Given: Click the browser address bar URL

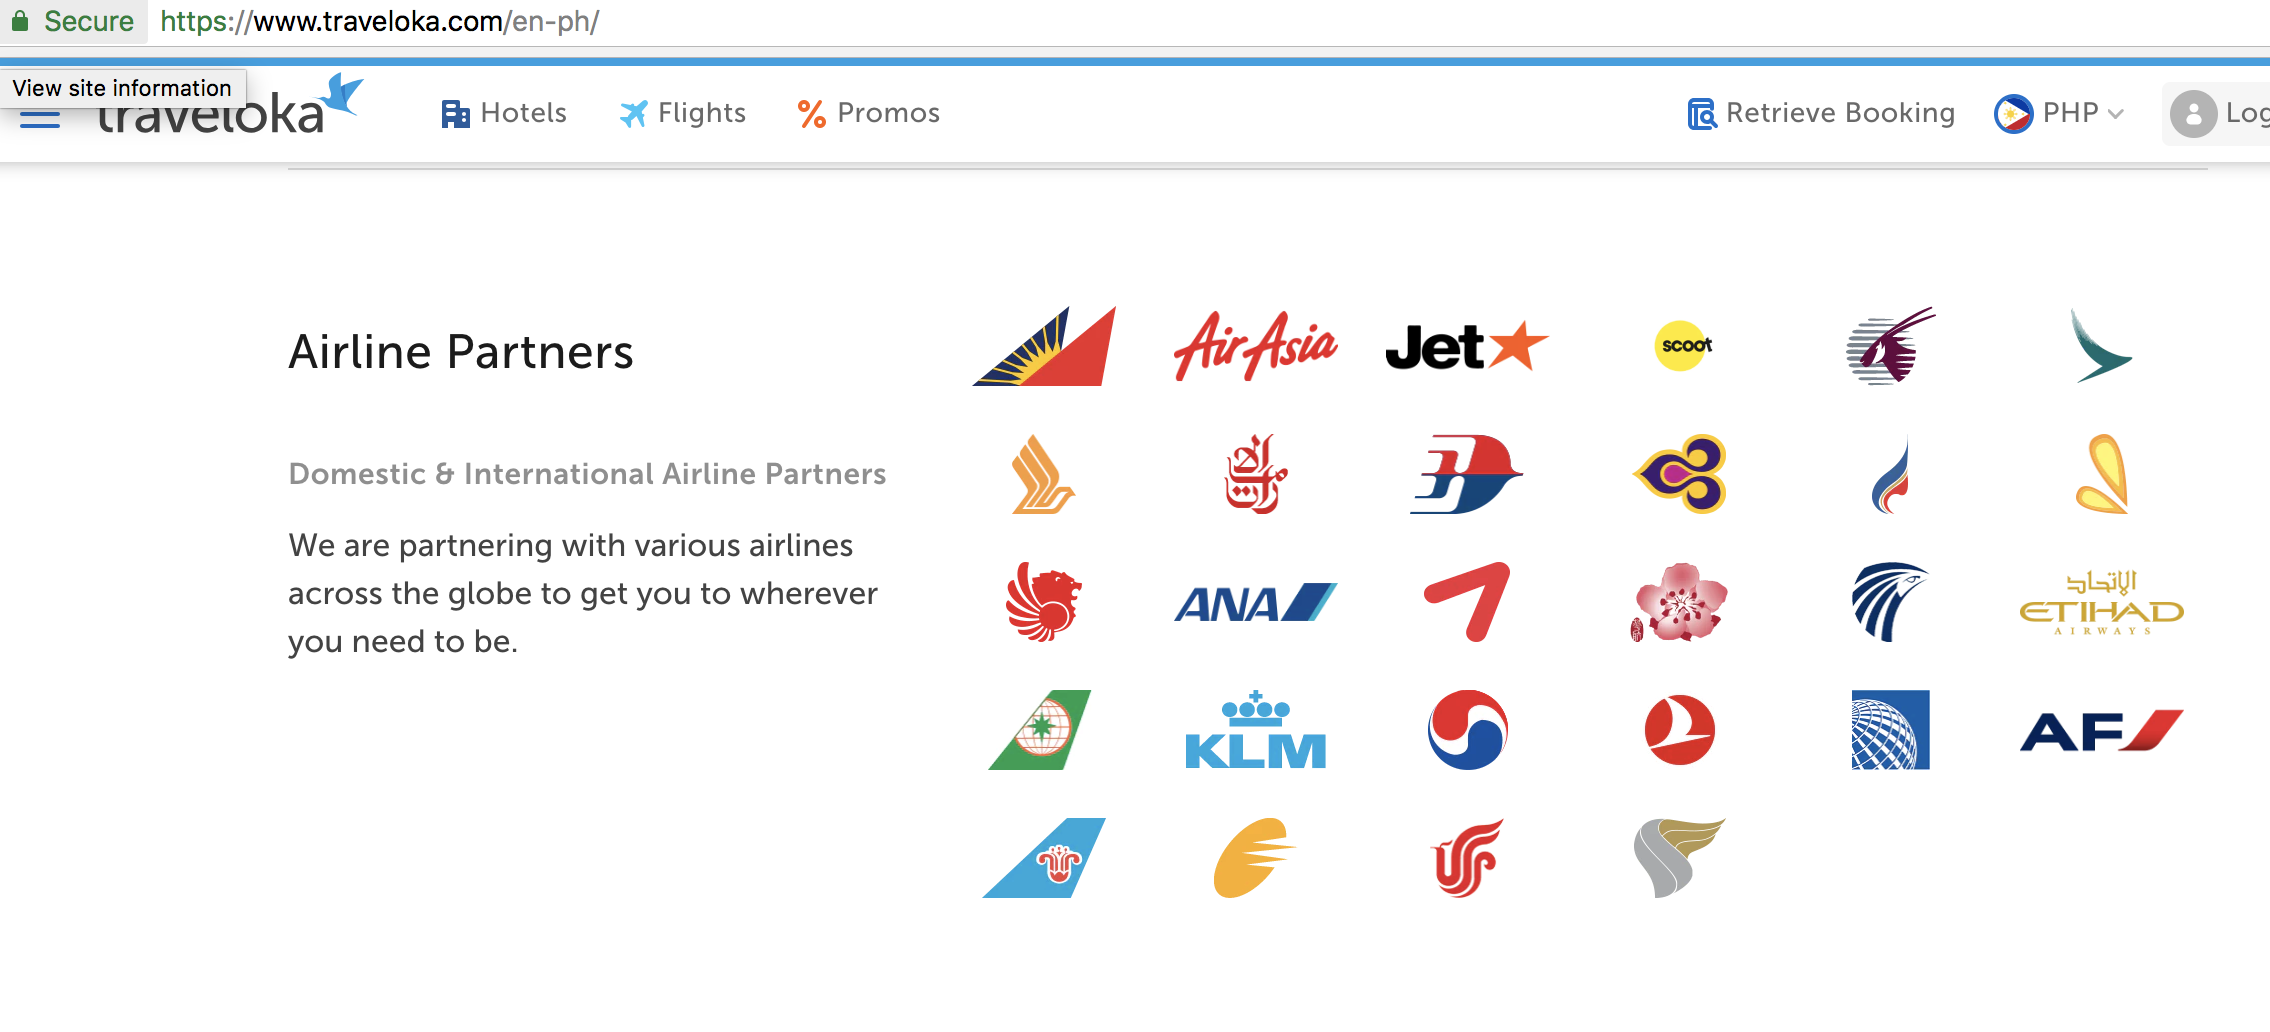Looking at the screenshot, I should click(379, 21).
